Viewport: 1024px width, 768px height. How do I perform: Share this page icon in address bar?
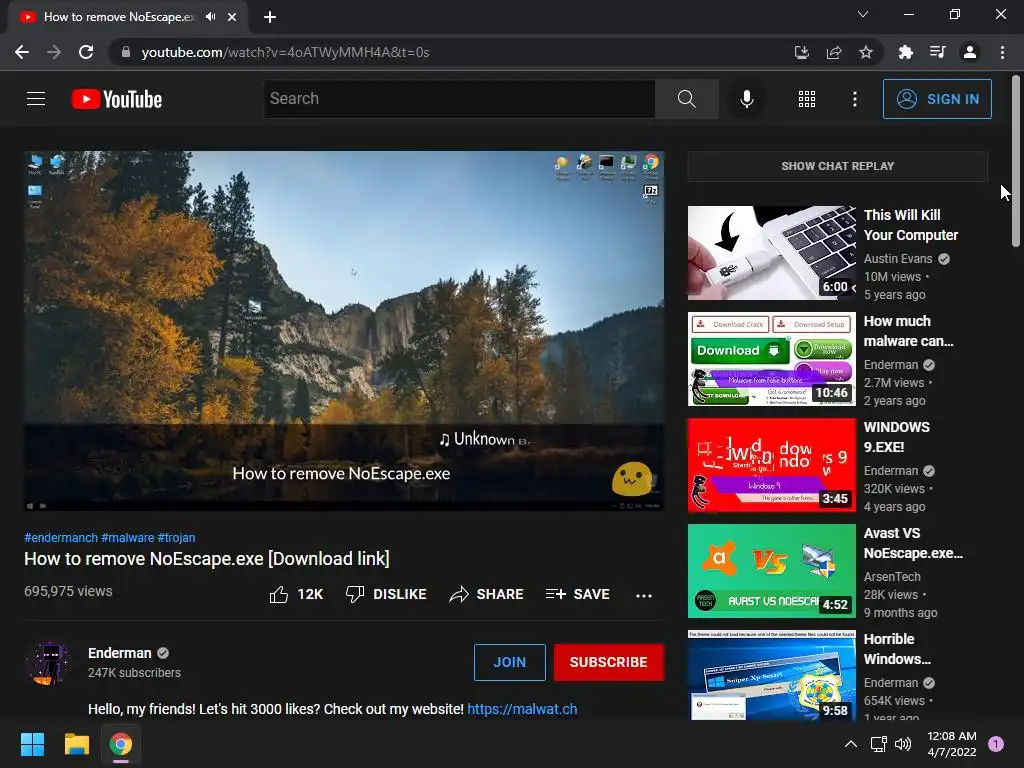[x=834, y=52]
